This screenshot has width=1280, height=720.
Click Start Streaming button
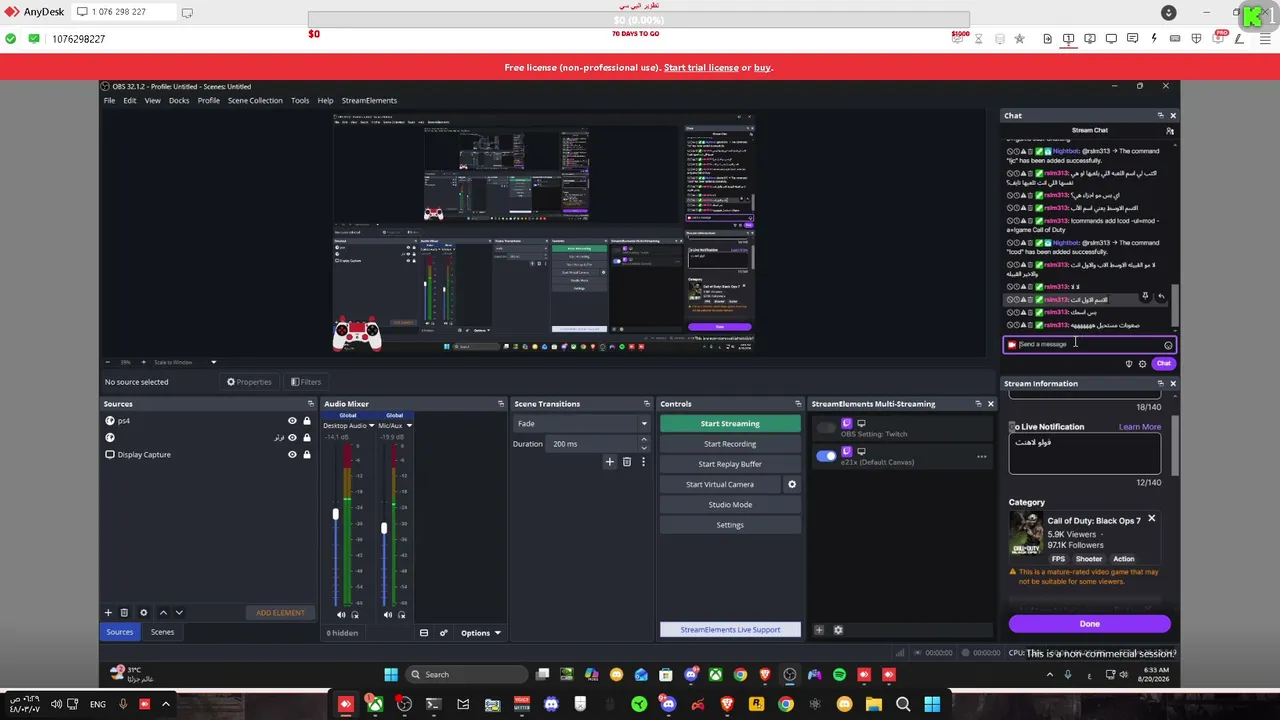point(730,424)
